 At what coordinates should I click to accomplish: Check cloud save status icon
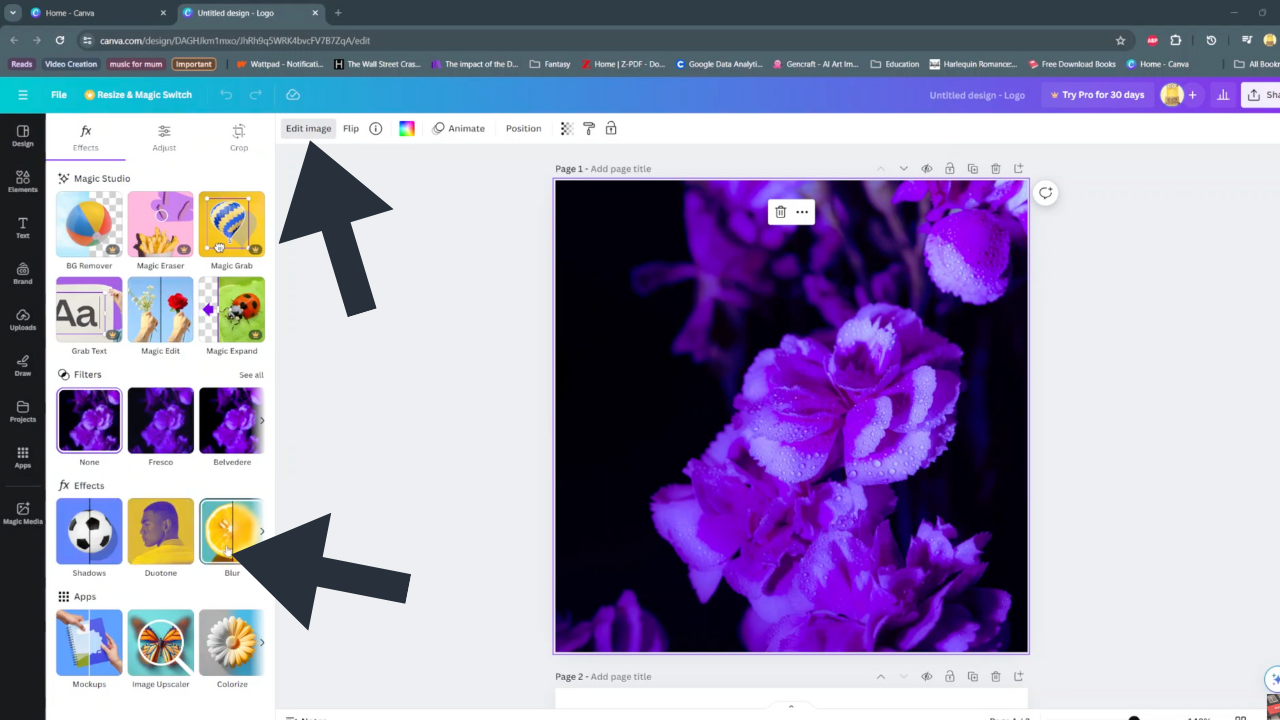(293, 95)
